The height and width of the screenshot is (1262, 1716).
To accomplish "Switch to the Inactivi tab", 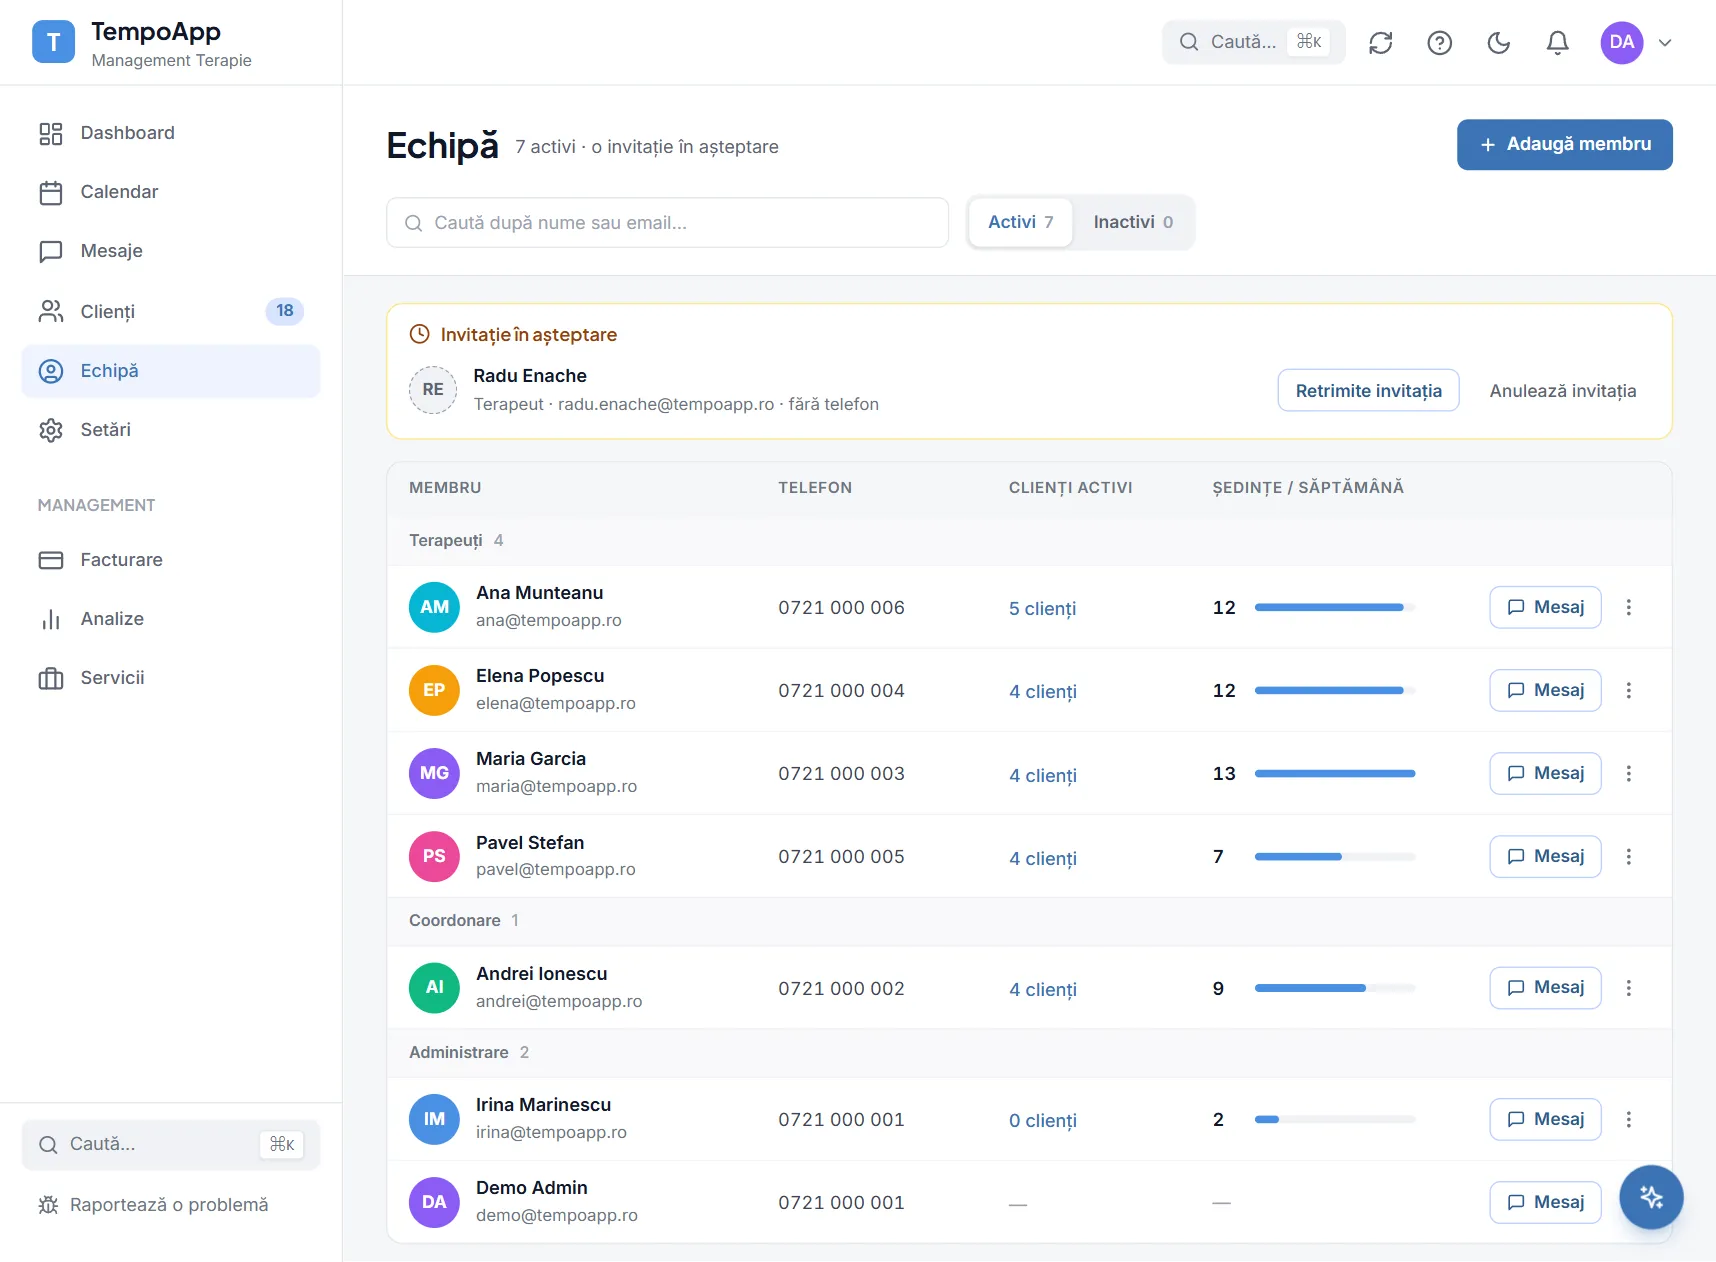I will tap(1133, 222).
